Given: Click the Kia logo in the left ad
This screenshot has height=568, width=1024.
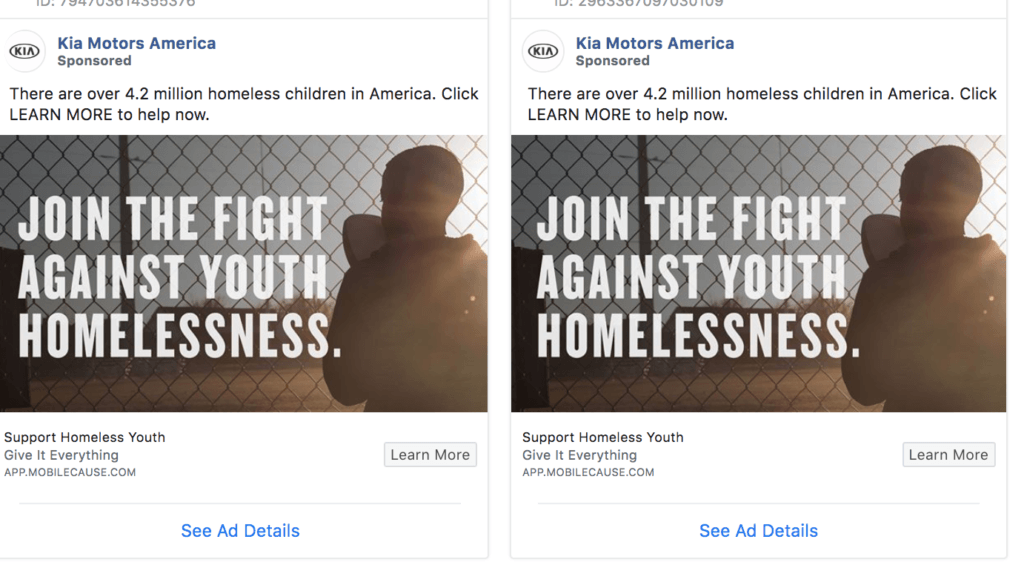Looking at the screenshot, I should 25,51.
